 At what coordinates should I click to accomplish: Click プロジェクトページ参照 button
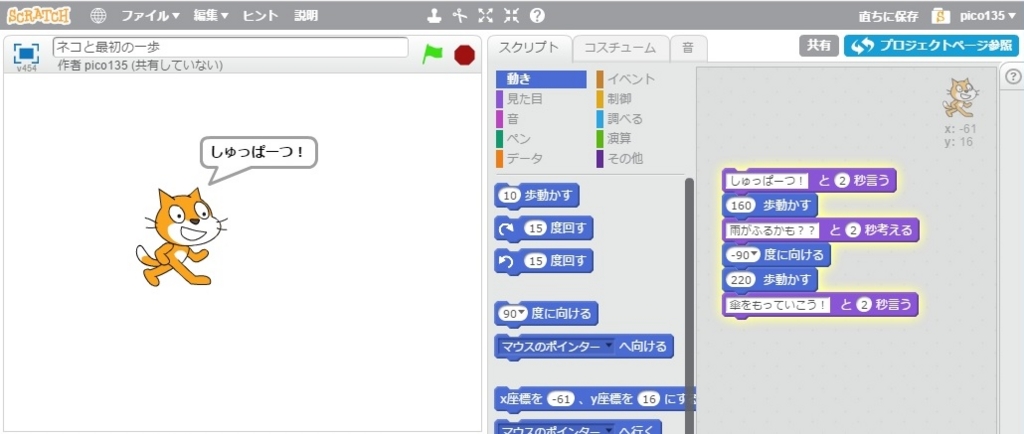pos(931,46)
